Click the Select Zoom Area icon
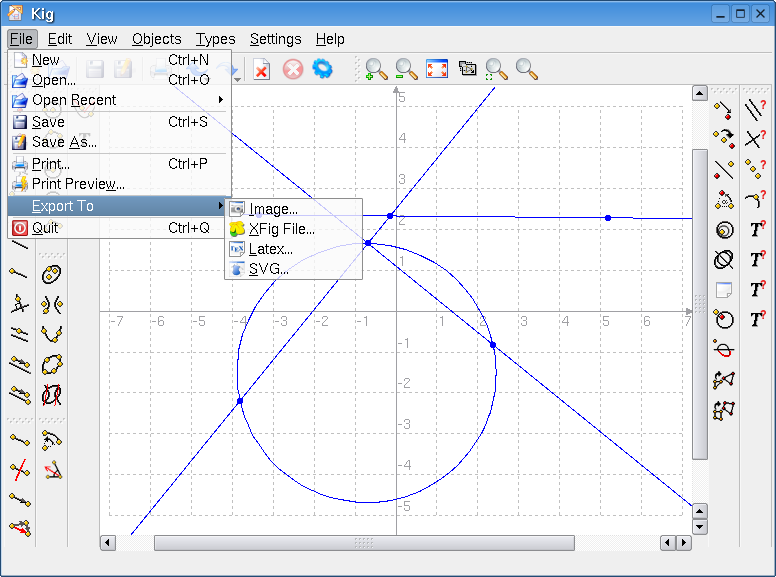The image size is (776, 577). (x=496, y=69)
